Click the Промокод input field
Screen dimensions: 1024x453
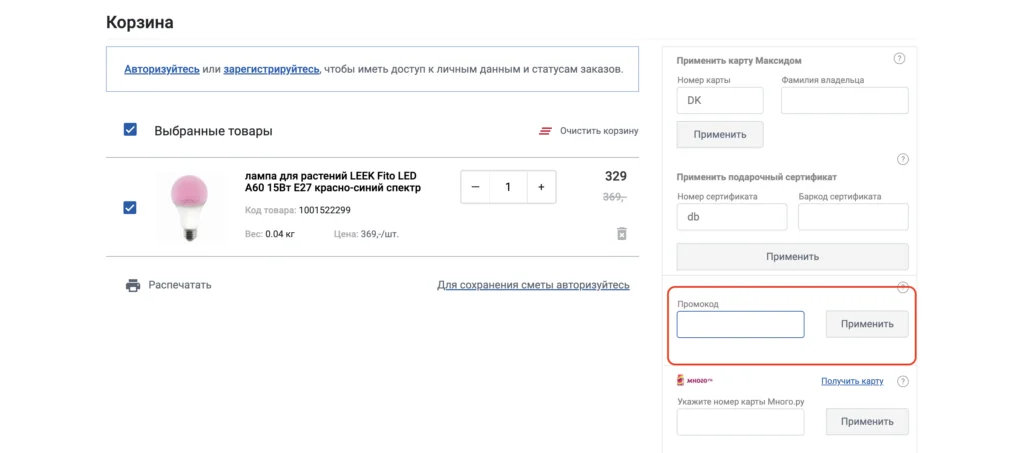click(740, 324)
